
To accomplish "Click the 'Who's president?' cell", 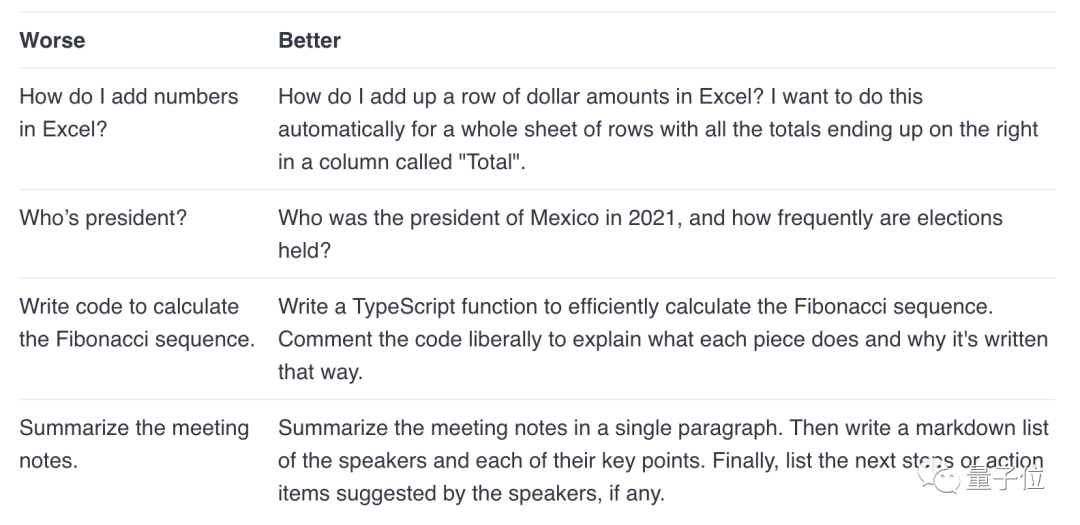I will (x=103, y=218).
